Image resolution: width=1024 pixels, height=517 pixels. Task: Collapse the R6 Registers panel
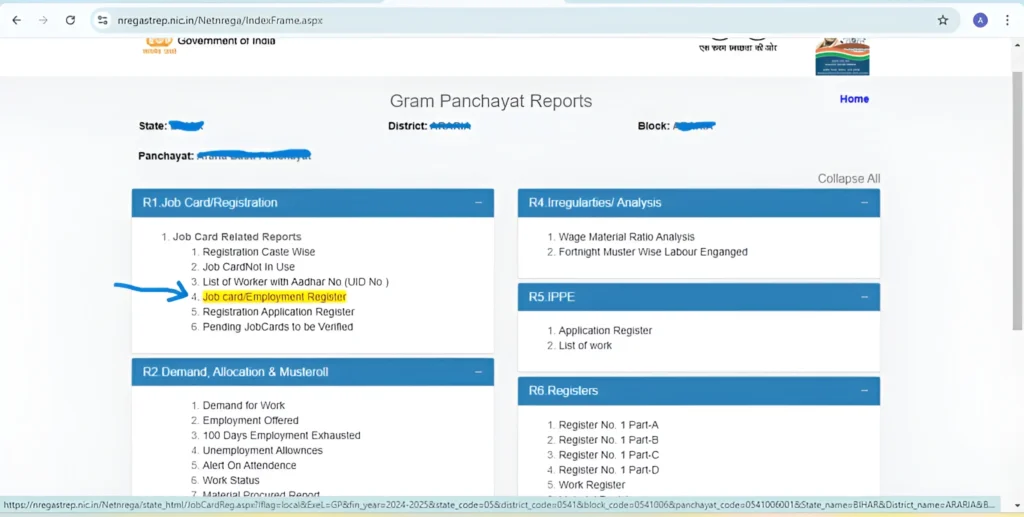click(865, 391)
